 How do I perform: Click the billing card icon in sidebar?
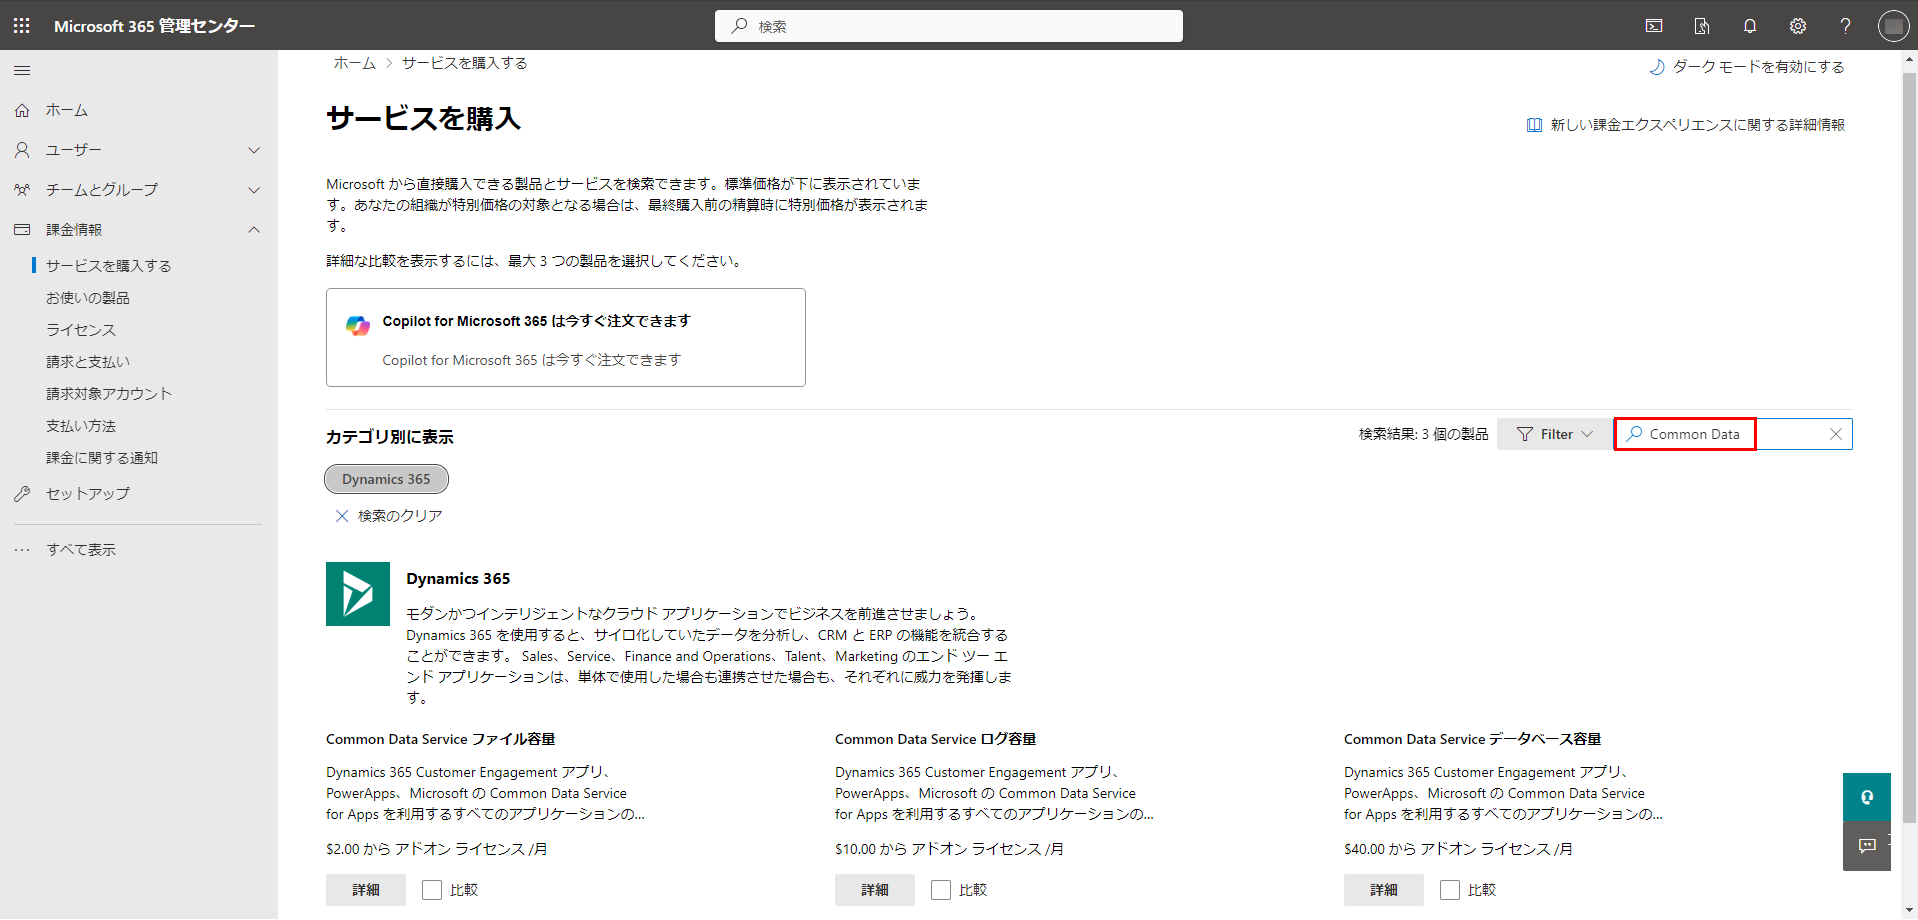click(x=22, y=229)
